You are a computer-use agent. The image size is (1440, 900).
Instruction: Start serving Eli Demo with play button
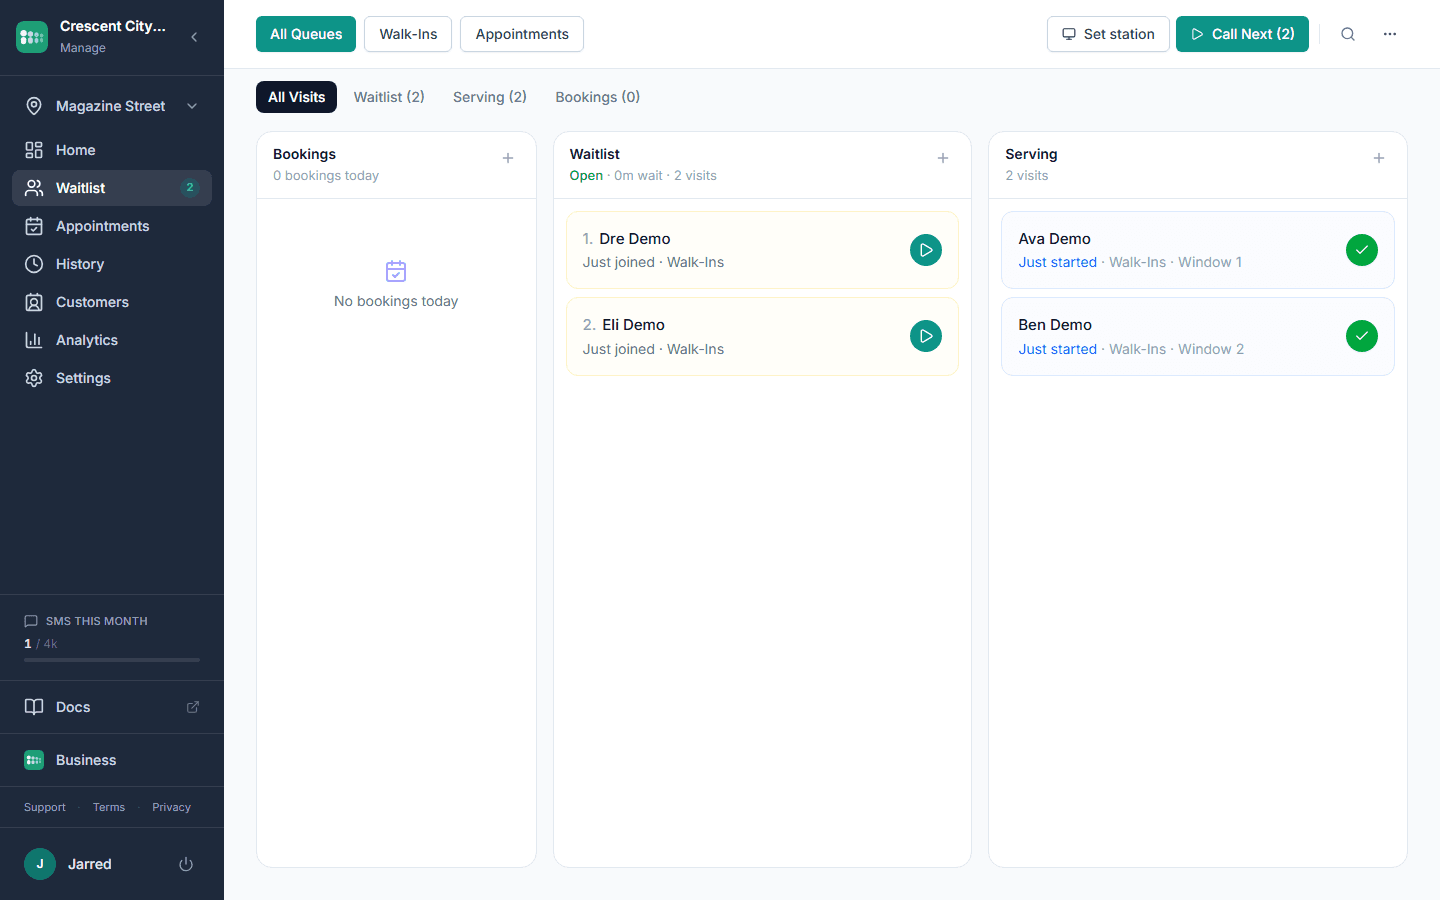(x=926, y=336)
